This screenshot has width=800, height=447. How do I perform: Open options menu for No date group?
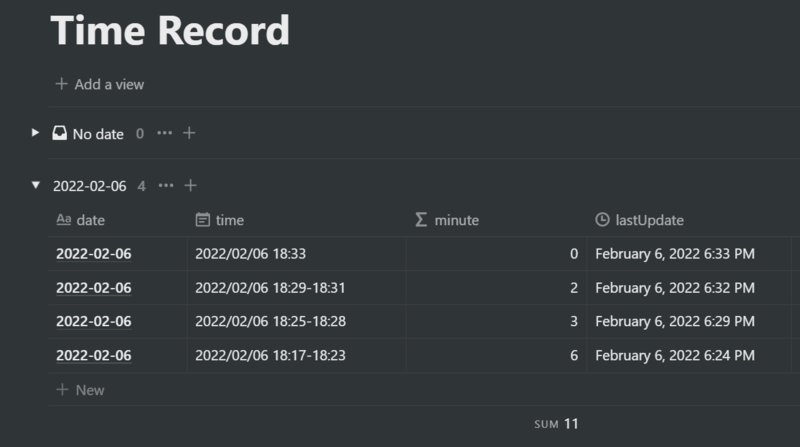pos(164,133)
